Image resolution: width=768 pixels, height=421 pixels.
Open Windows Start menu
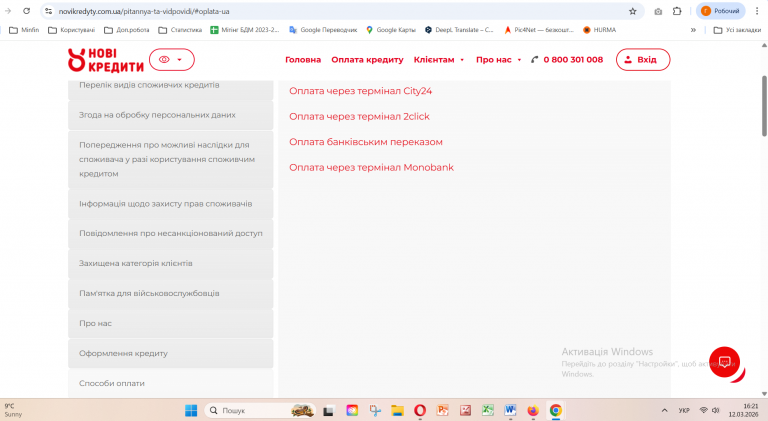[x=191, y=410]
